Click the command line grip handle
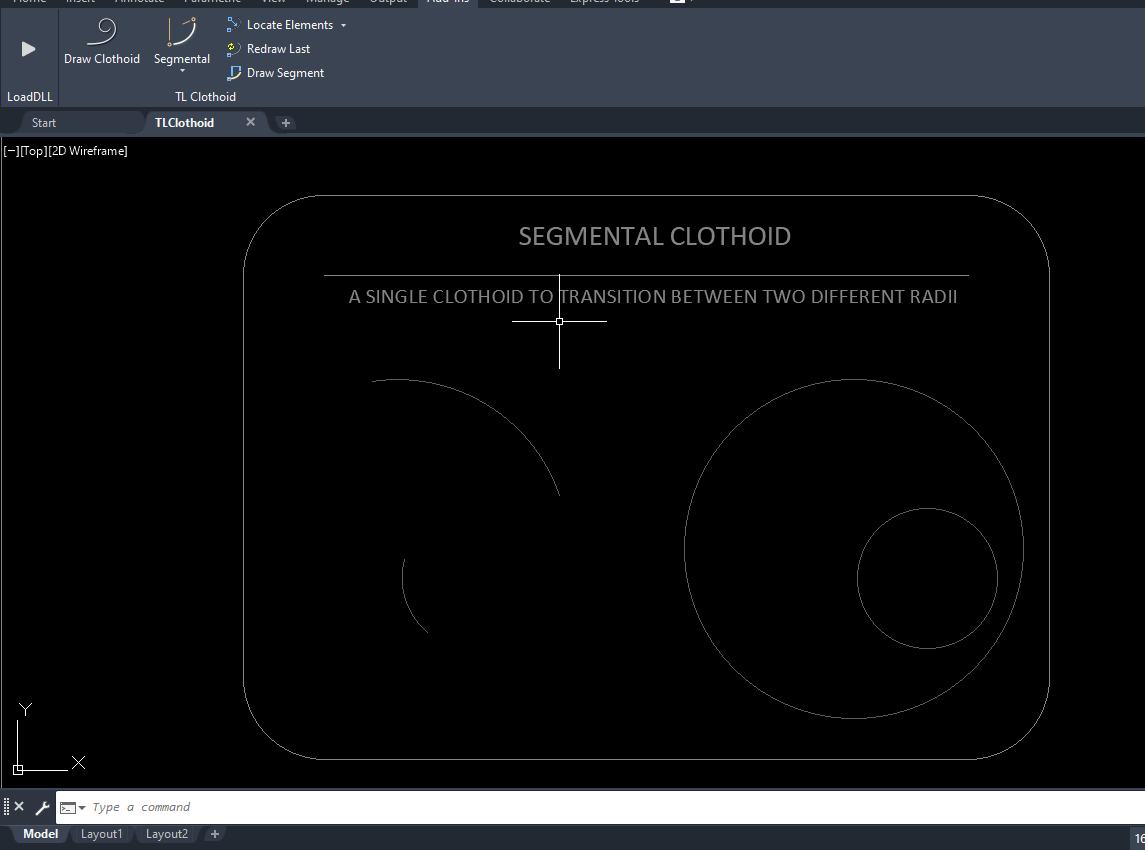Image resolution: width=1145 pixels, height=850 pixels. click(x=7, y=807)
